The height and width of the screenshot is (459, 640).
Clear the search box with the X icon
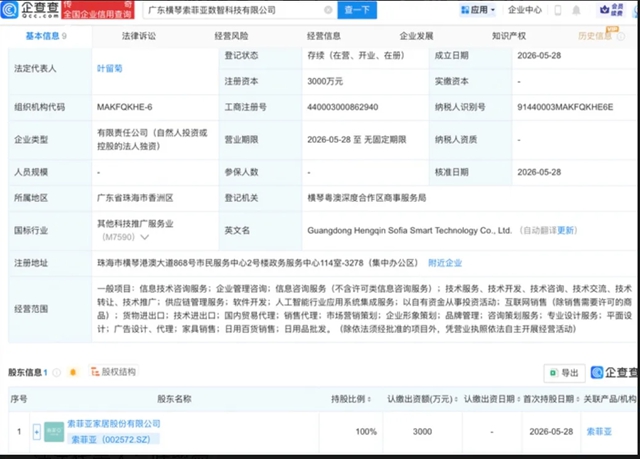tap(328, 10)
